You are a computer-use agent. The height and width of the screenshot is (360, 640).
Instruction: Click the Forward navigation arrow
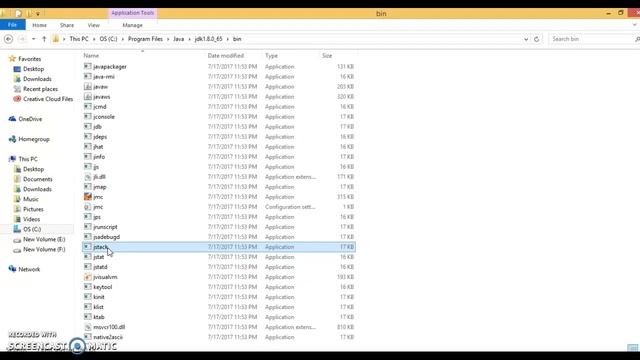pos(22,39)
